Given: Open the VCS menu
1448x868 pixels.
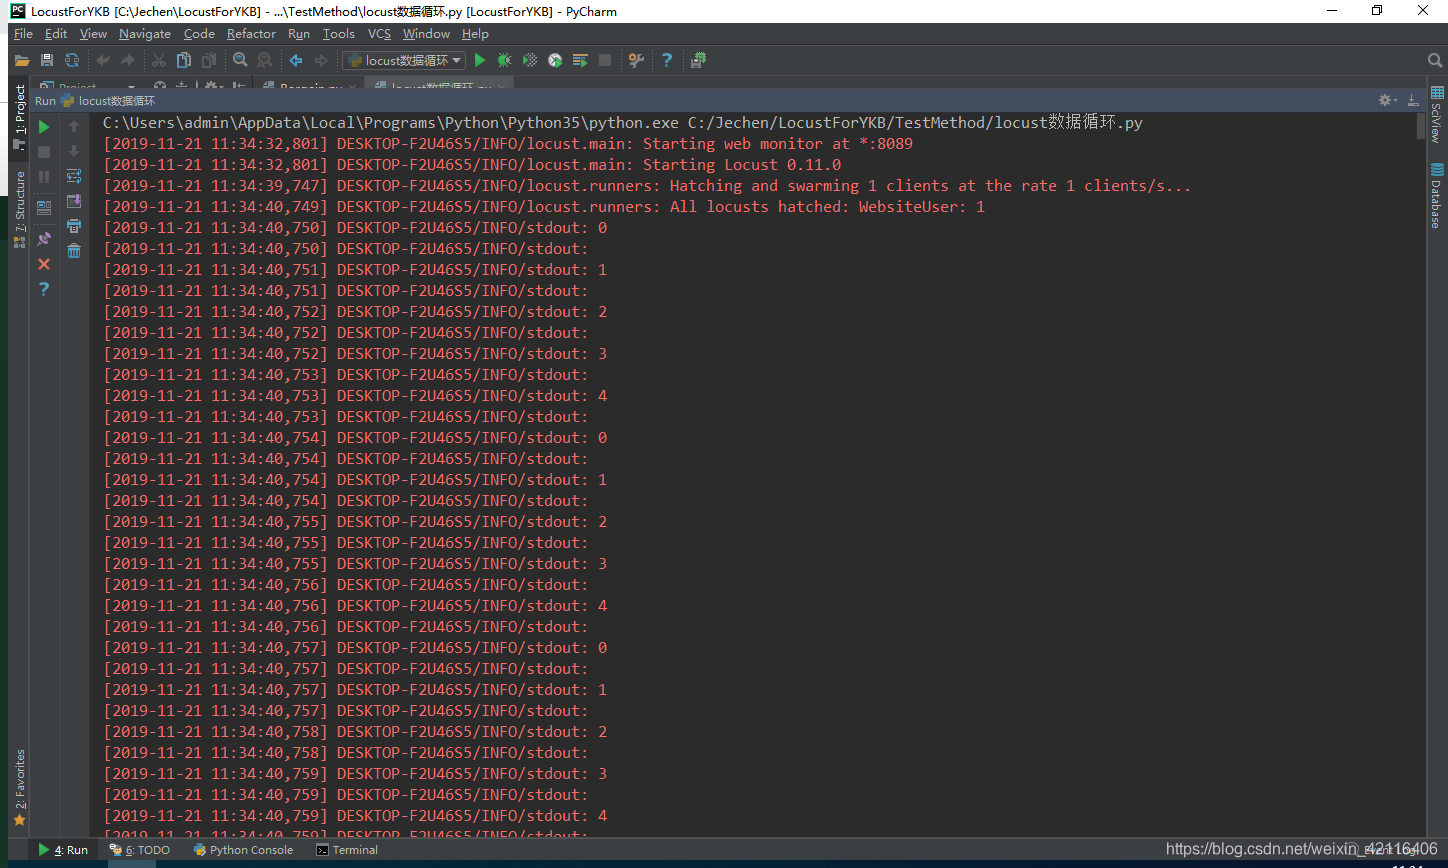Looking at the screenshot, I should point(379,34).
